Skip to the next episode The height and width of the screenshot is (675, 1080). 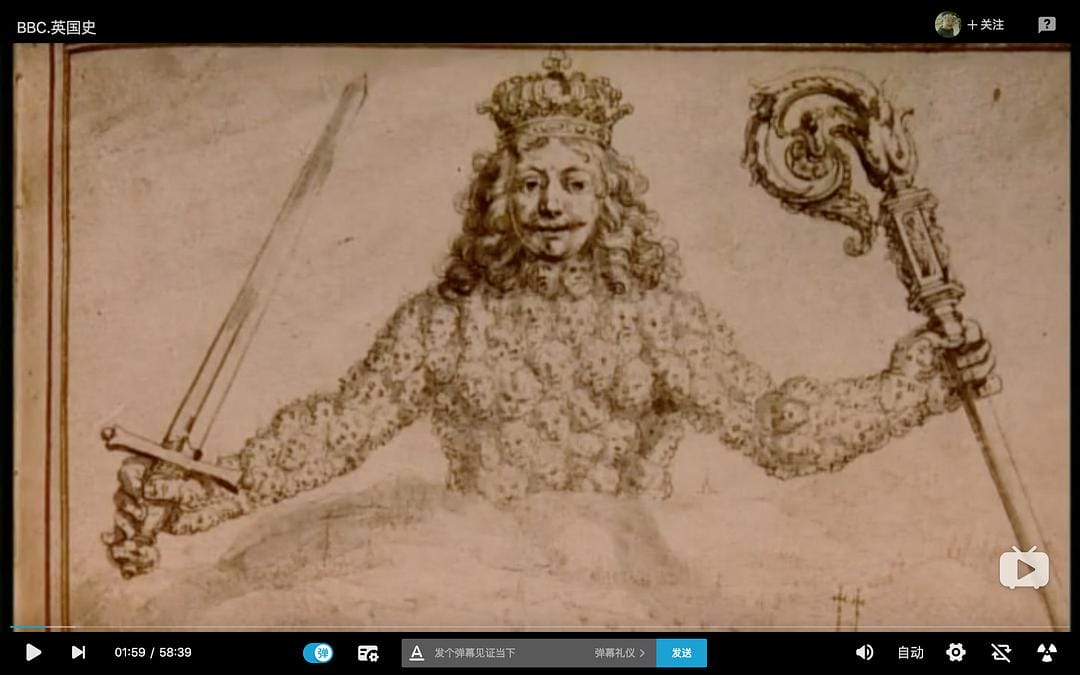click(78, 652)
